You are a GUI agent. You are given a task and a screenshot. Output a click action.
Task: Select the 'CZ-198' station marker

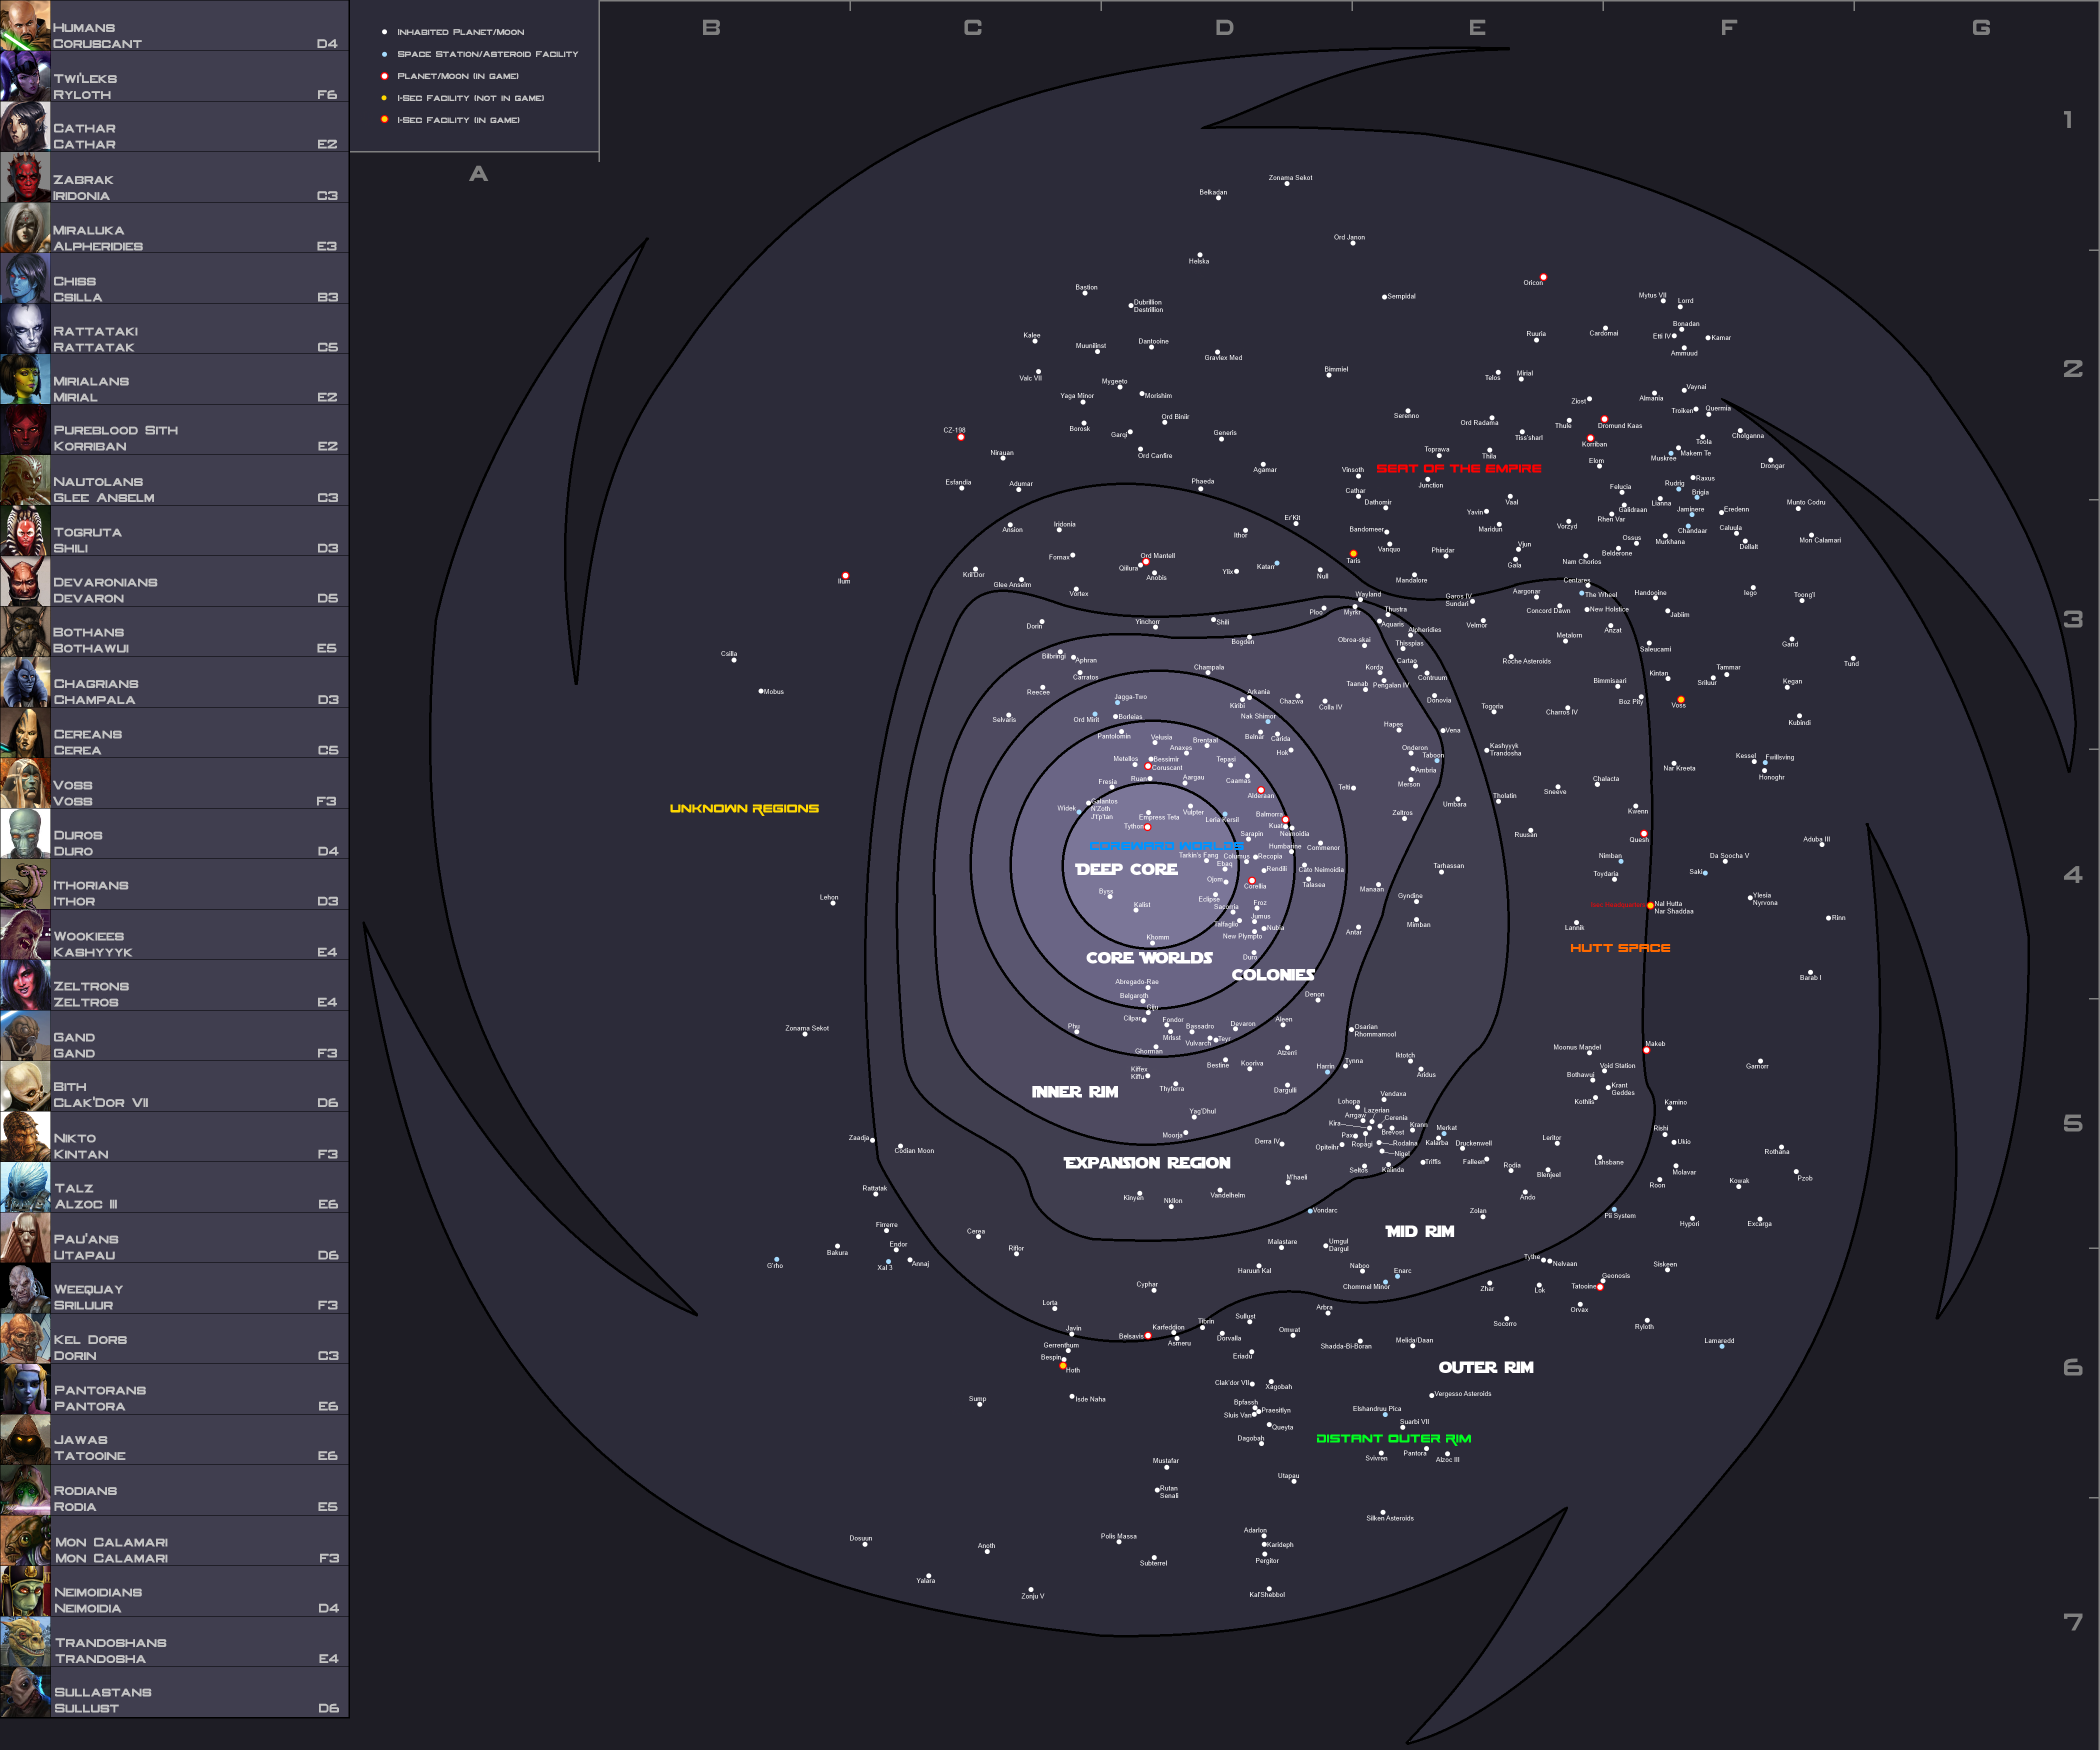click(961, 437)
